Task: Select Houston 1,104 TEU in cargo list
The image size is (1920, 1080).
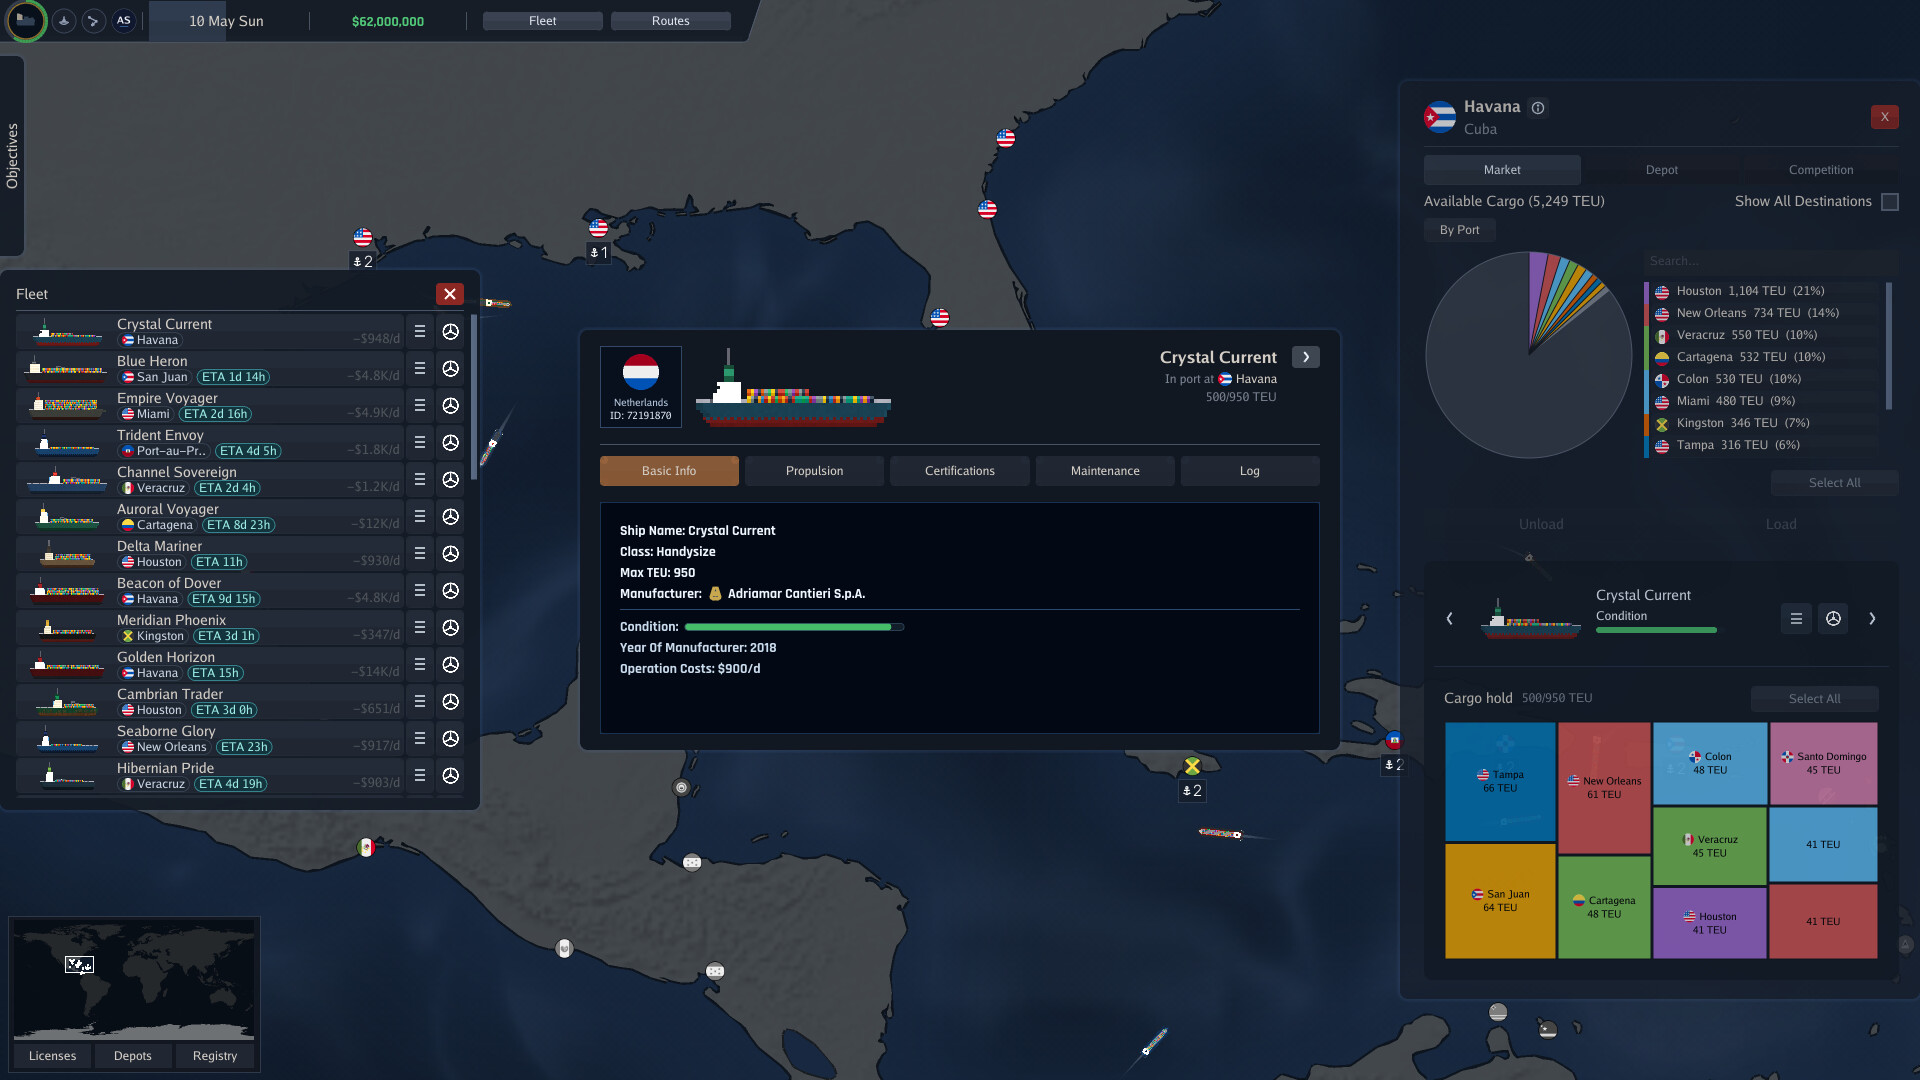Action: click(x=1762, y=291)
